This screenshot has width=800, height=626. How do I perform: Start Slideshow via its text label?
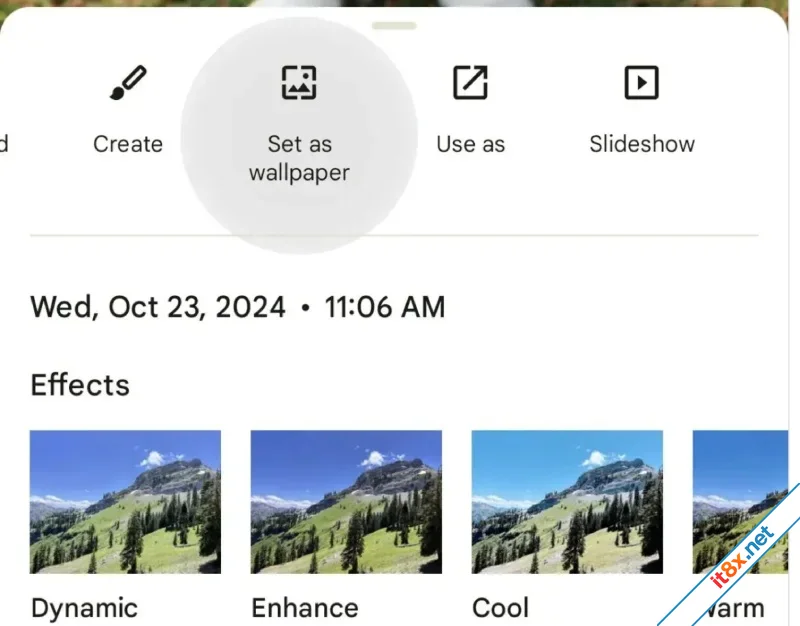click(x=642, y=144)
